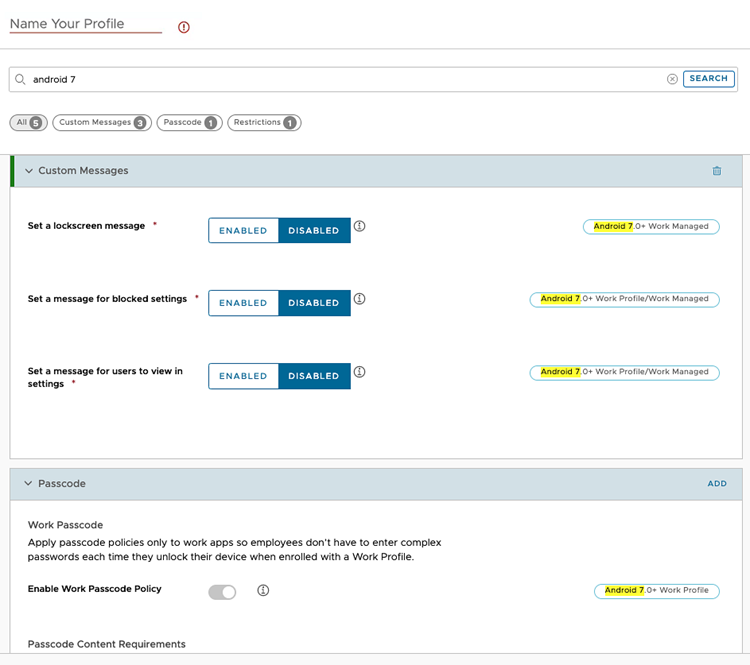Click the red error icon beside profile name
Screen dimensions: 750x665
184,27
